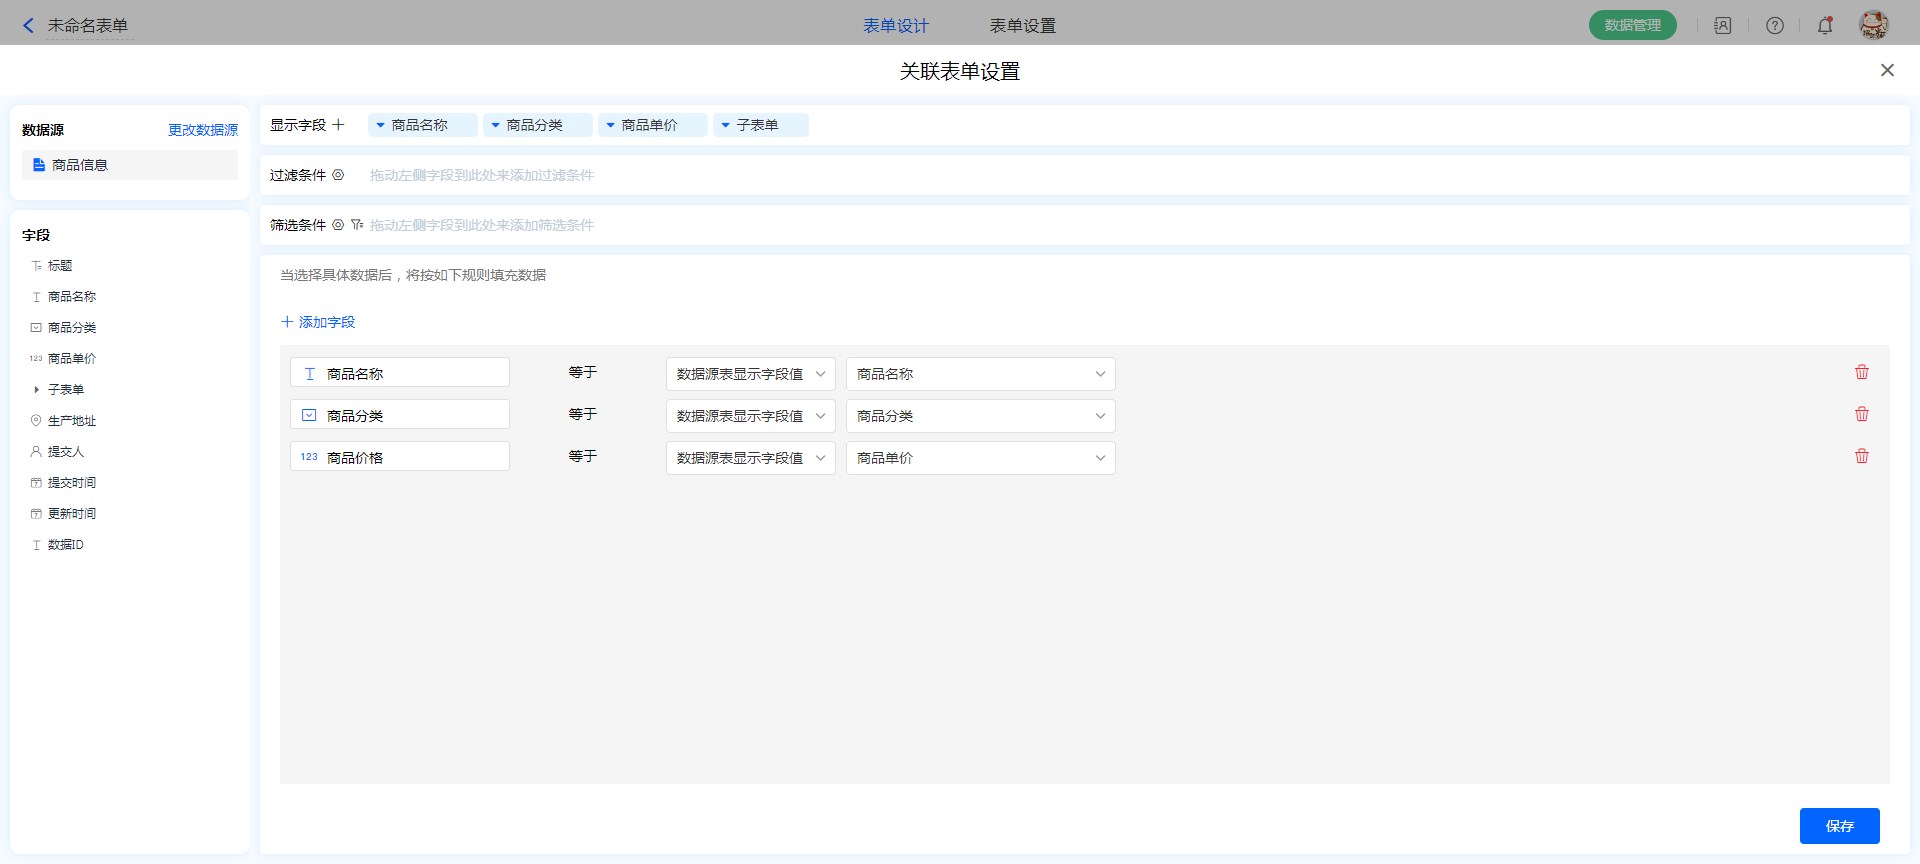The width and height of the screenshot is (1920, 864).
Task: Open the notification bell in header
Action: 1825,26
